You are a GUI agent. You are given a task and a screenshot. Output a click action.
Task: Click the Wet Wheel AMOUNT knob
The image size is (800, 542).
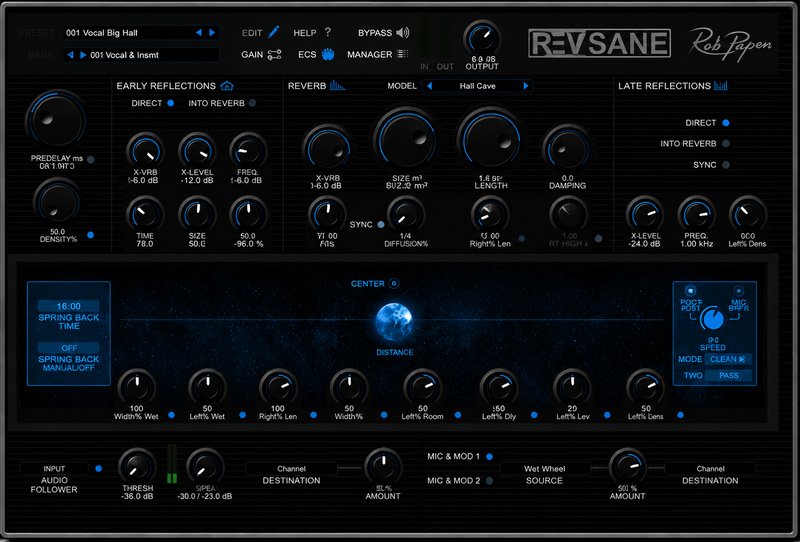pyautogui.click(x=628, y=466)
